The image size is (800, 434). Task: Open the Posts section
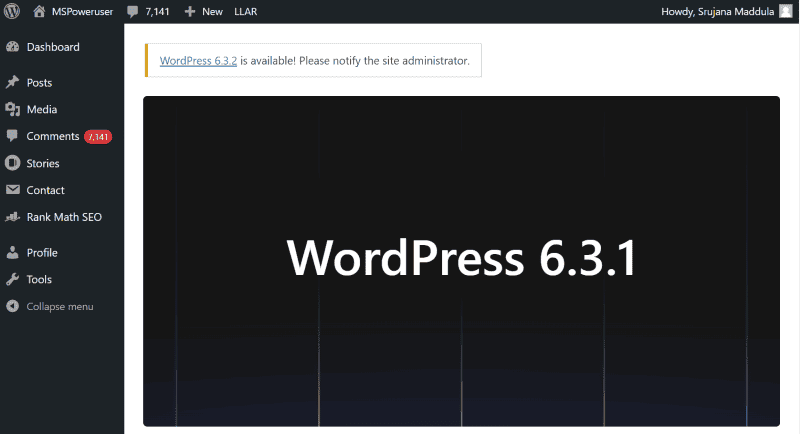[x=39, y=83]
